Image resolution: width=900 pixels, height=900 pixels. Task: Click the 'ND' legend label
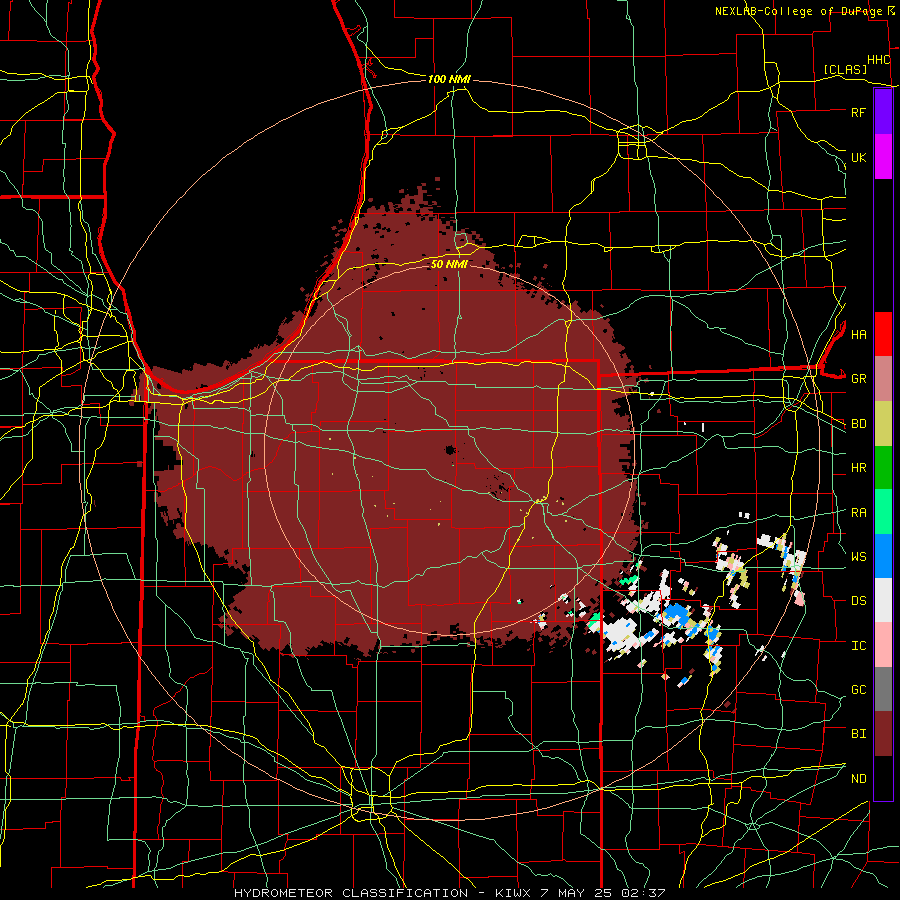coord(858,779)
